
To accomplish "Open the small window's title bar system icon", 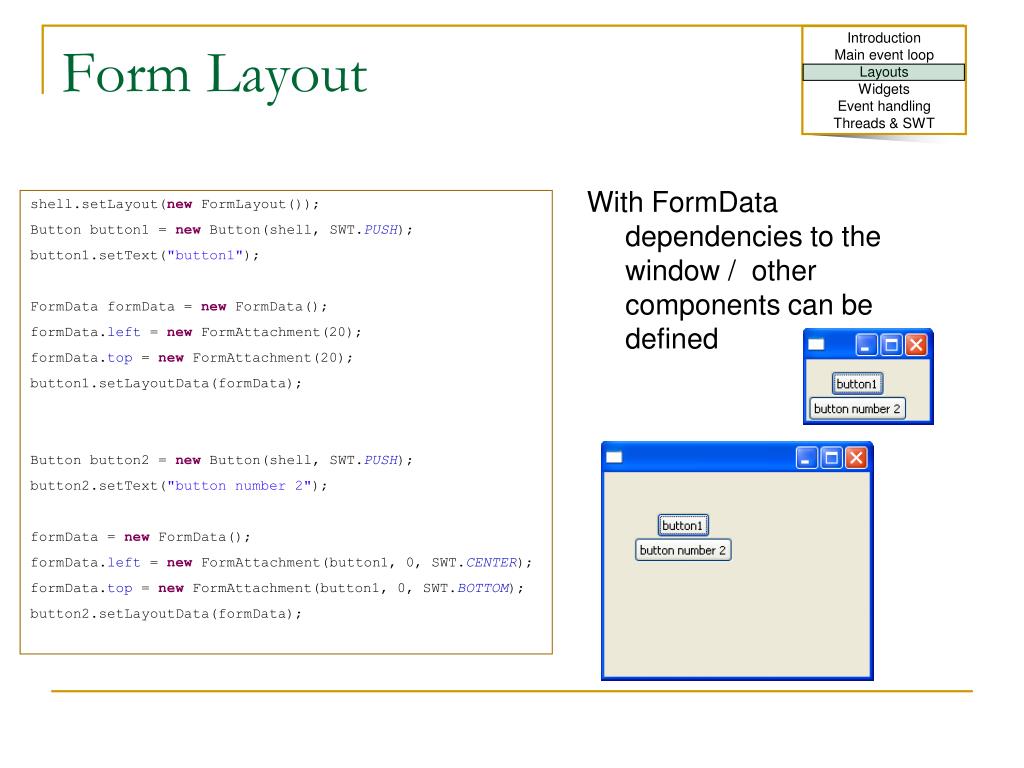I will (816, 344).
